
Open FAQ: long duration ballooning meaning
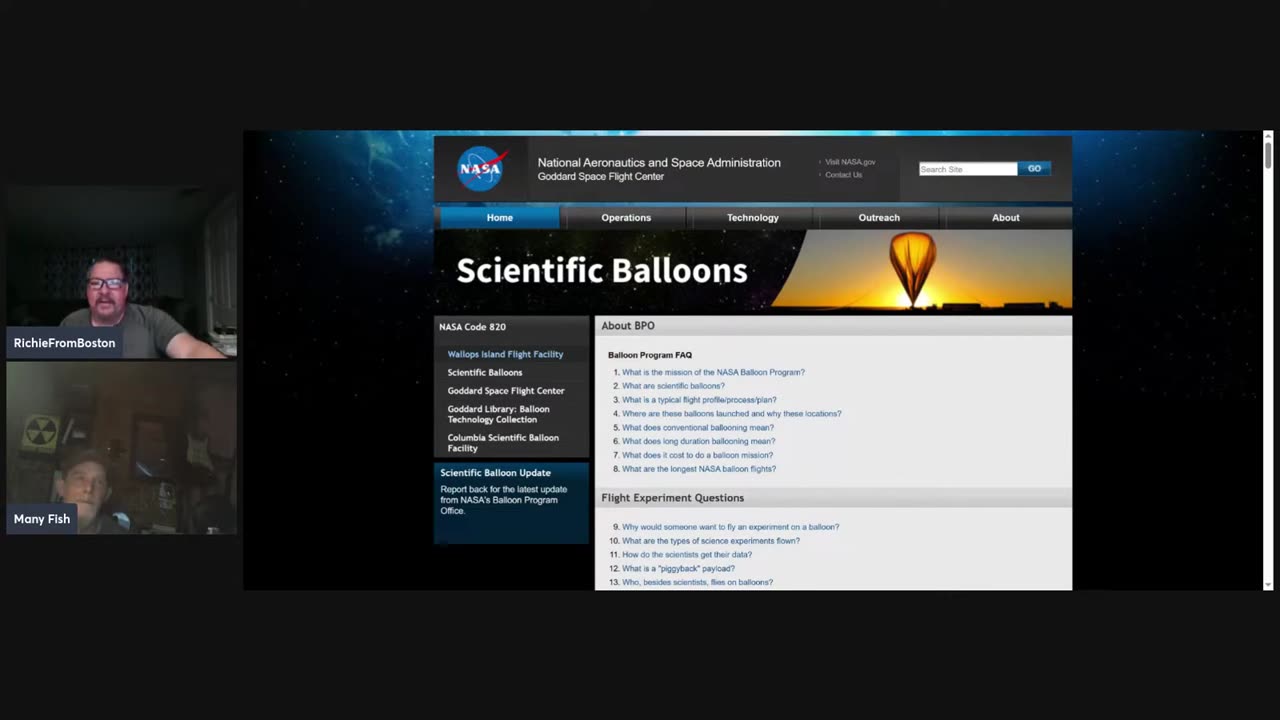coord(698,441)
